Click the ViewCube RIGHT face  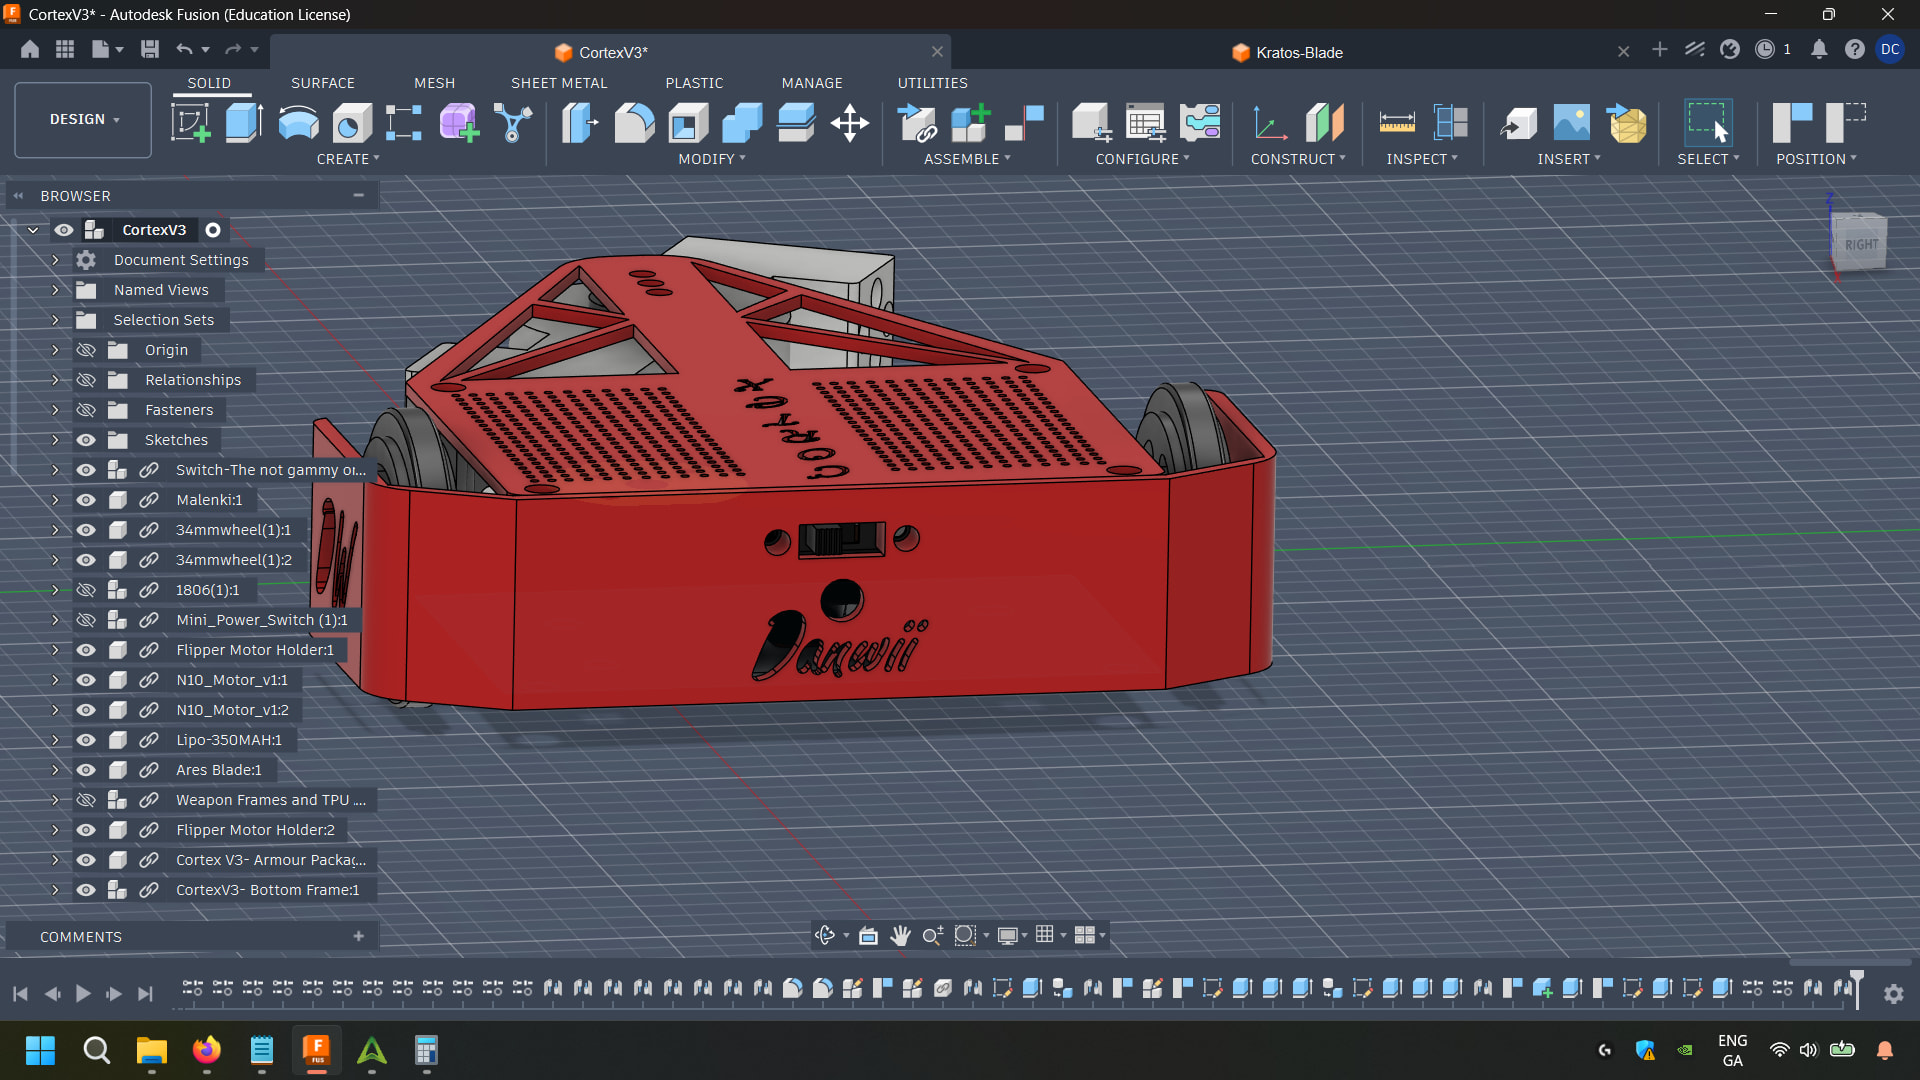1860,244
